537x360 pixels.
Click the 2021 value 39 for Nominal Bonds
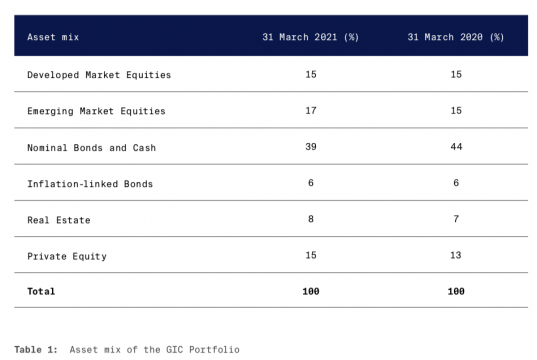(x=311, y=147)
